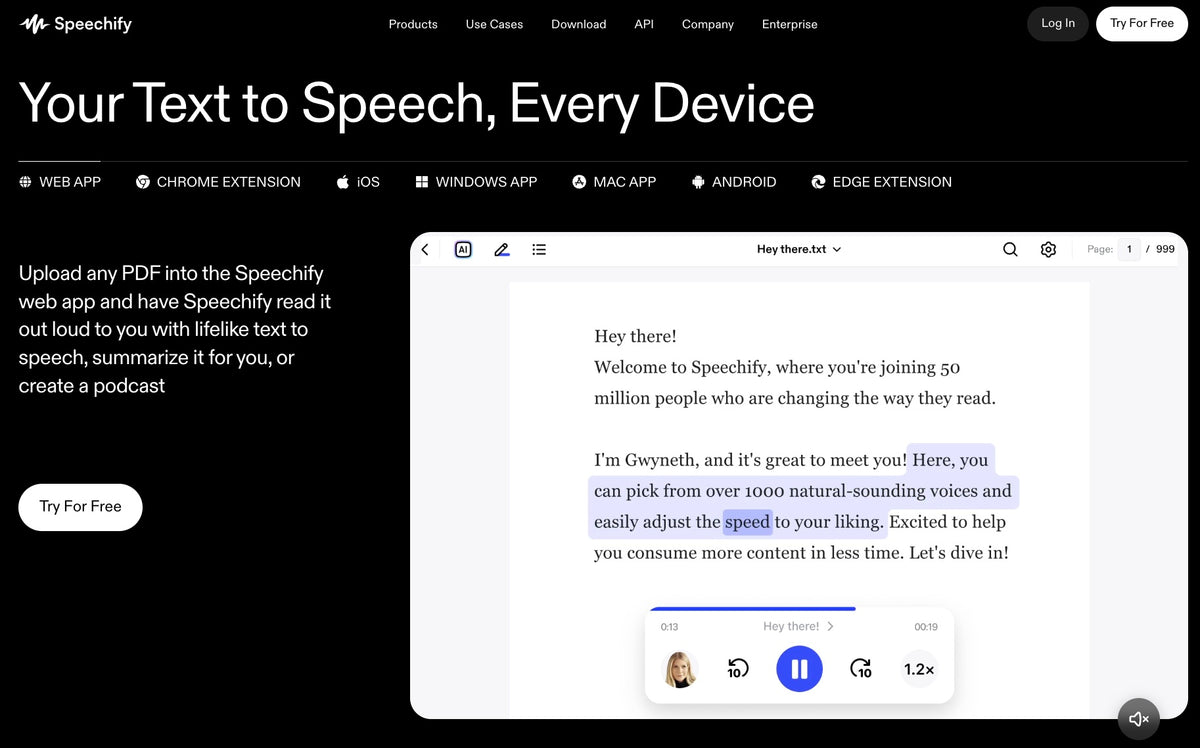Go back with the left chevron arrow
Screen dimensions: 1200x748
point(425,249)
